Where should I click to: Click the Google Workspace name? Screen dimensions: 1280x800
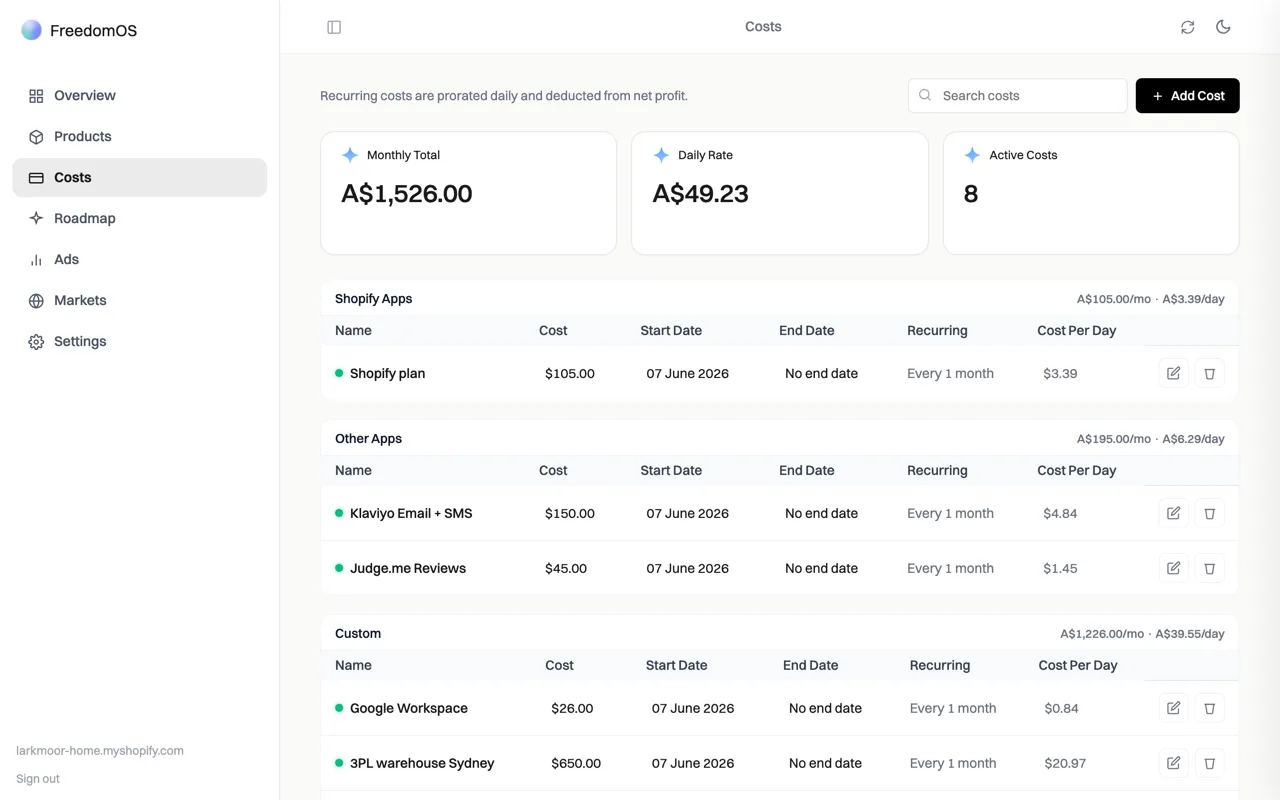(409, 708)
